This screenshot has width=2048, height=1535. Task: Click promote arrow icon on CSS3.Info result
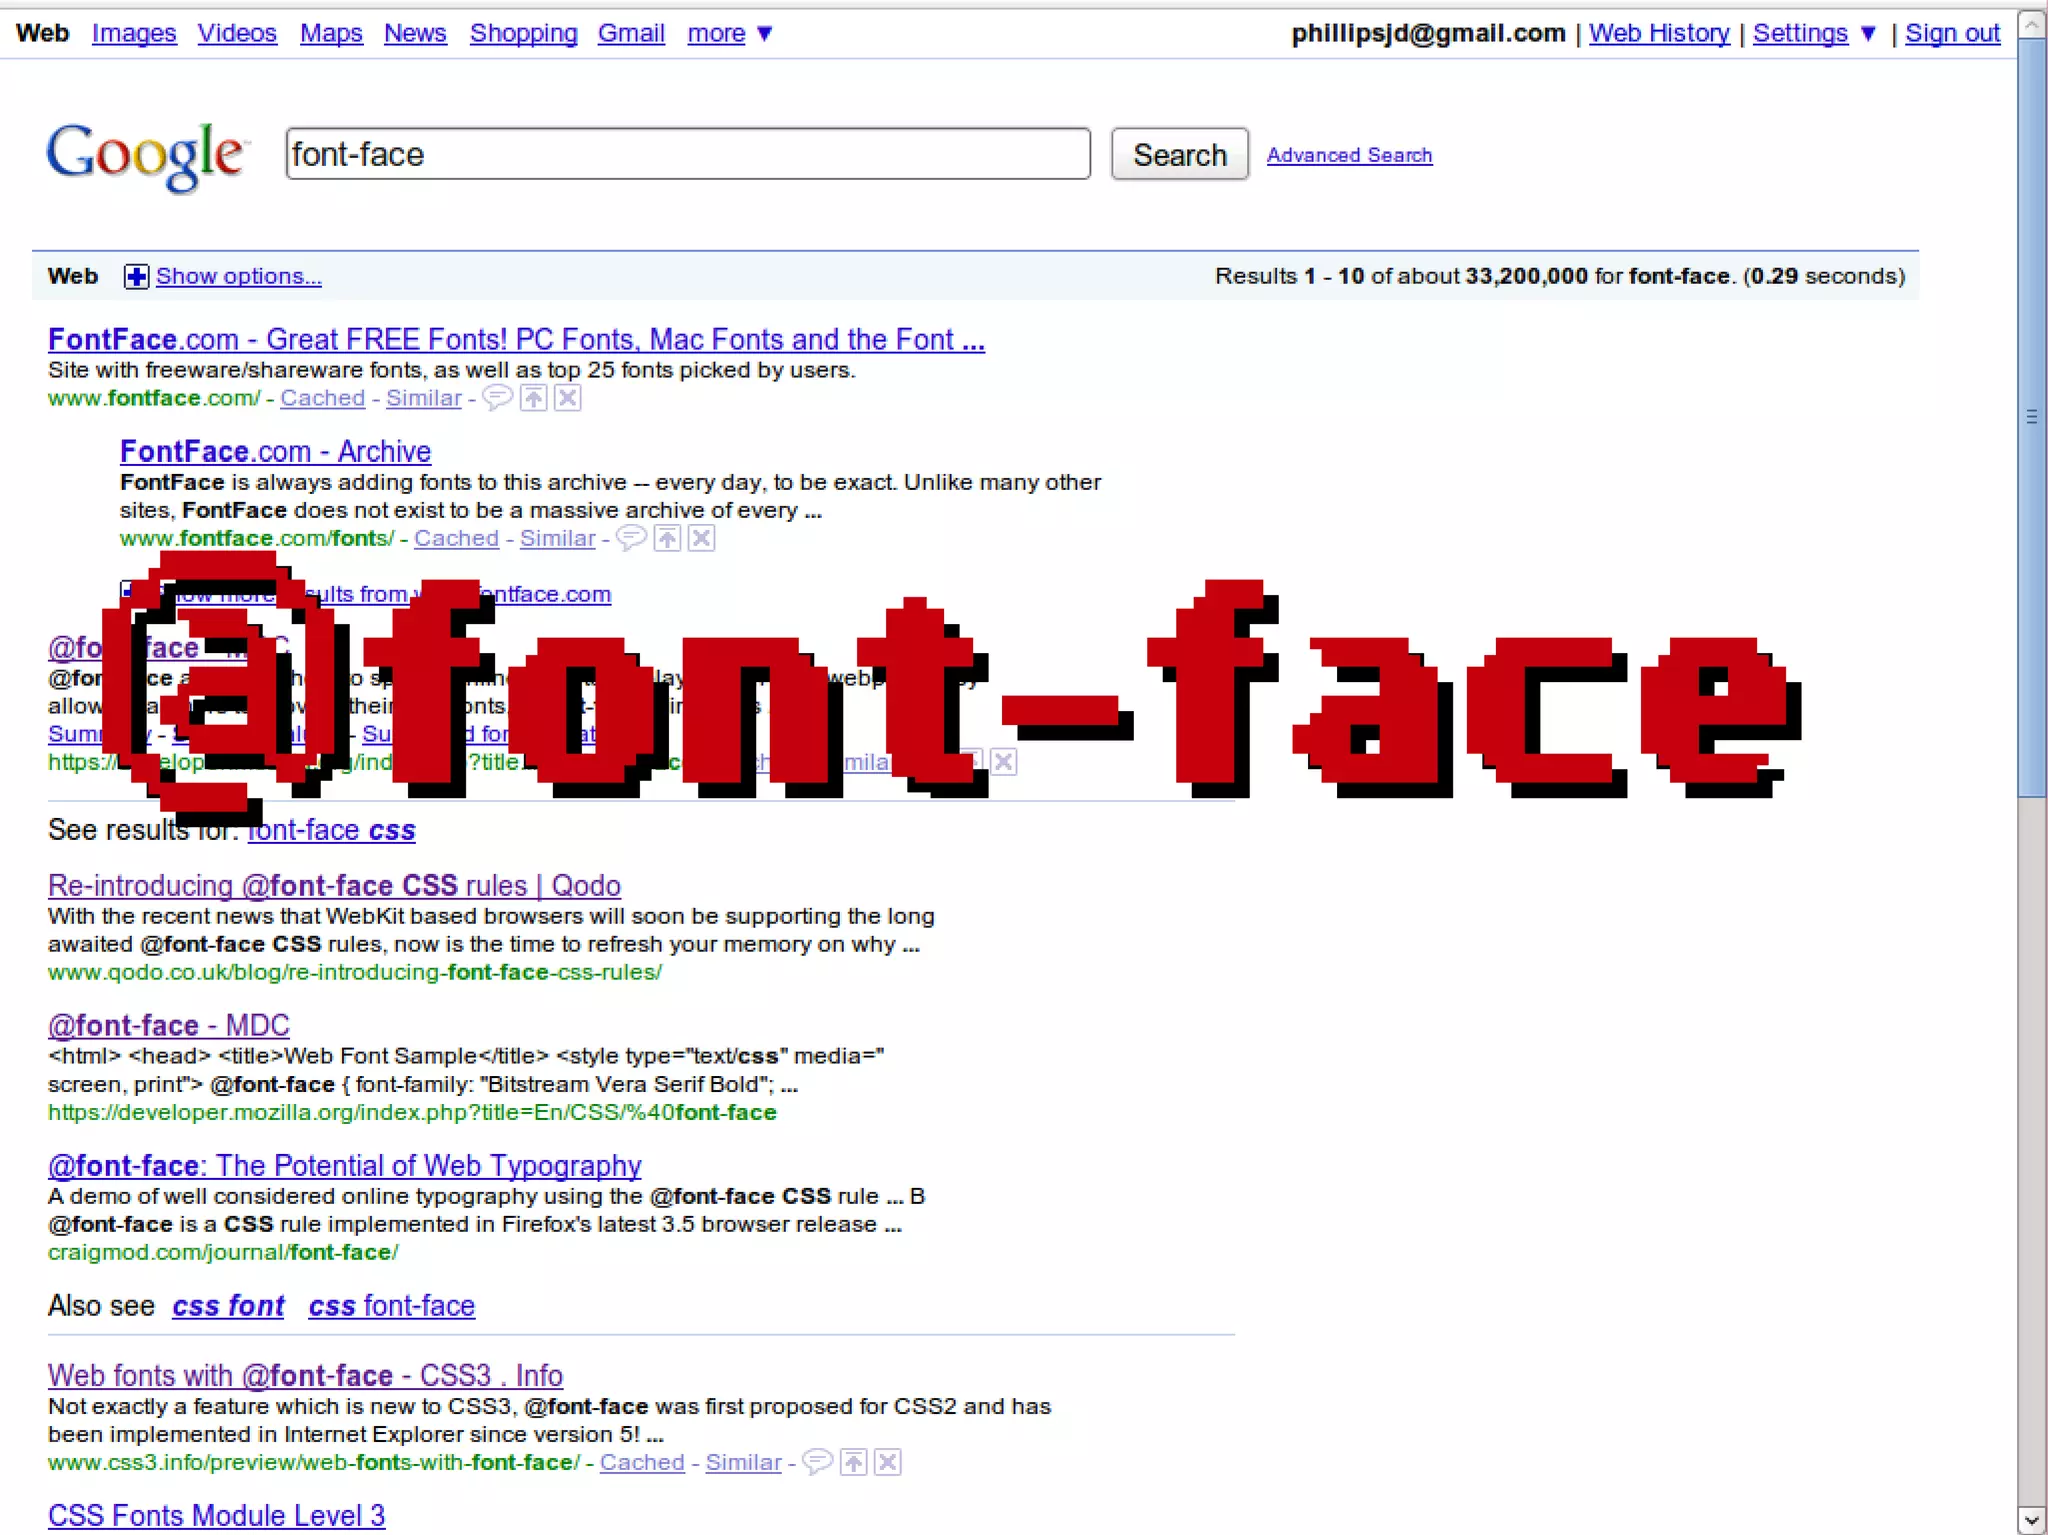click(x=853, y=1462)
